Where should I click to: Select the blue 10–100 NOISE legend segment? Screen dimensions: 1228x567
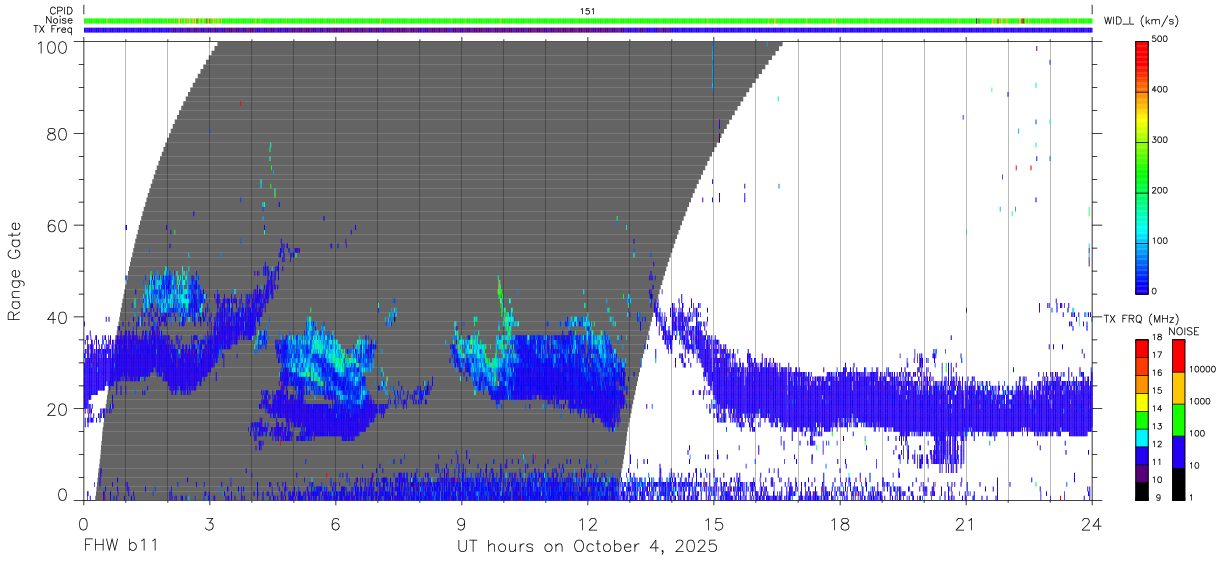tap(1179, 452)
